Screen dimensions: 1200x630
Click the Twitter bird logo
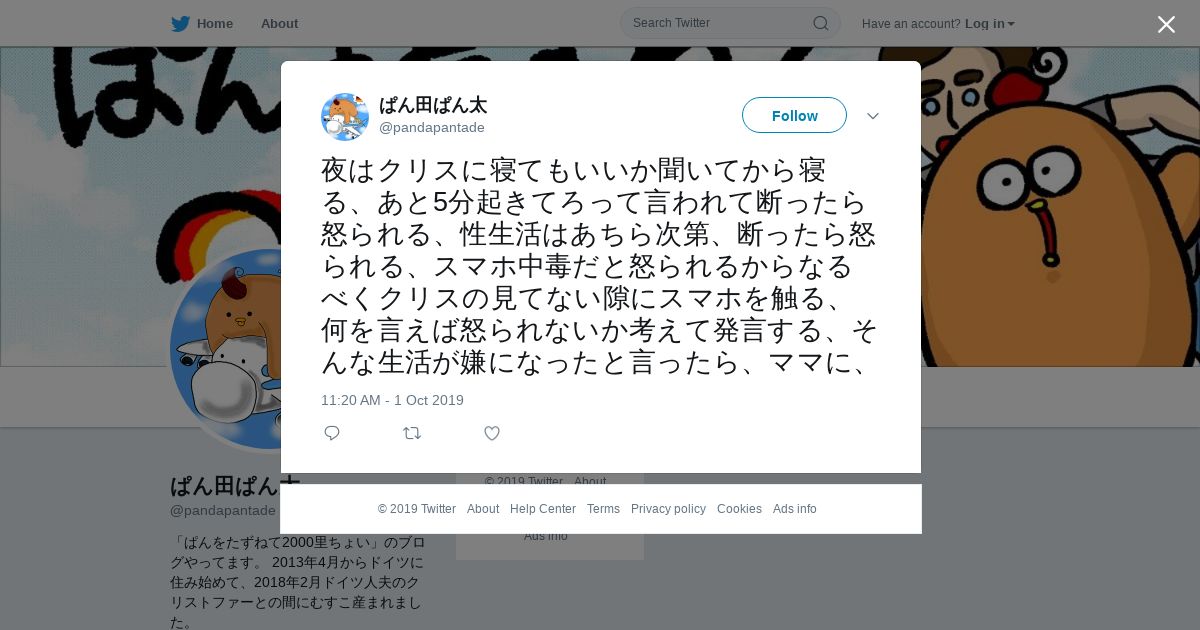(180, 24)
